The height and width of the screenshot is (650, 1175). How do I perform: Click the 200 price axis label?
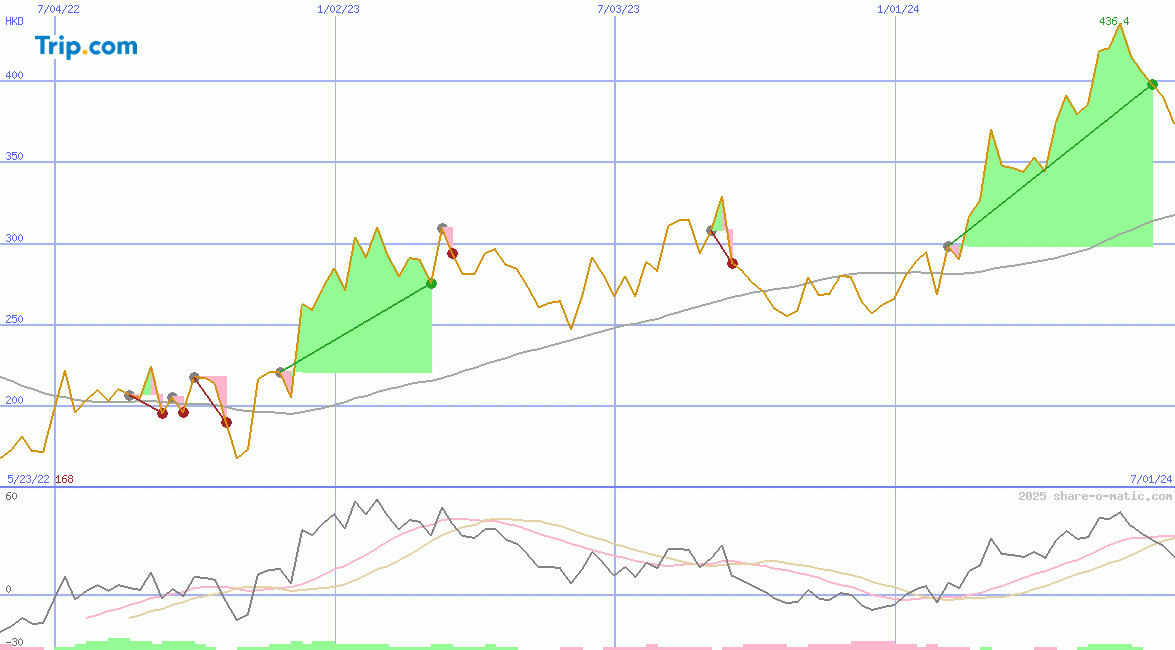[x=14, y=400]
